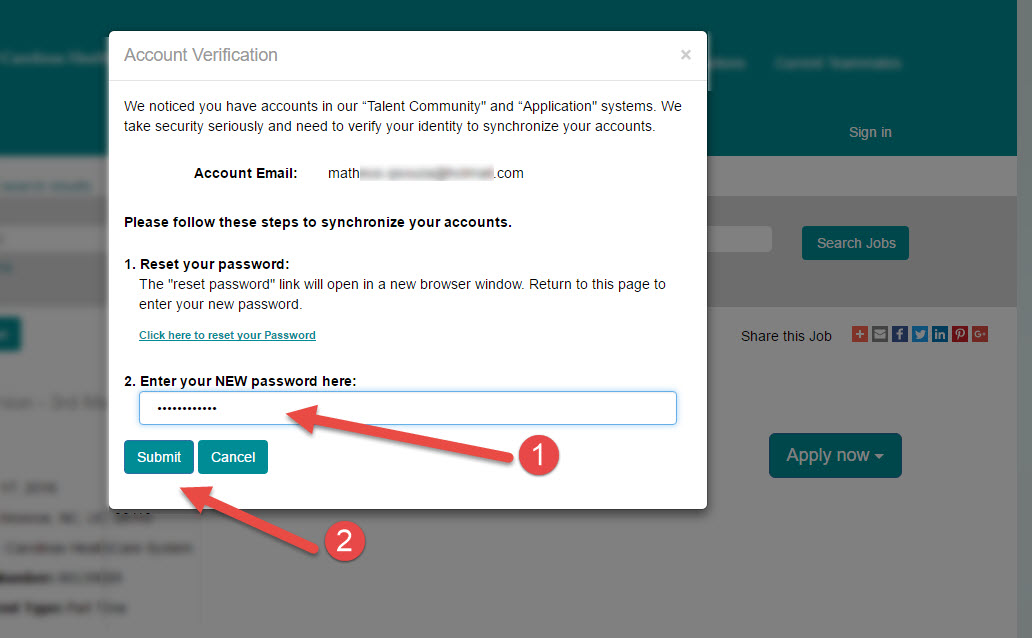The width and height of the screenshot is (1032, 638).
Task: Click the partially hidden teal button at left
Action: [10, 334]
